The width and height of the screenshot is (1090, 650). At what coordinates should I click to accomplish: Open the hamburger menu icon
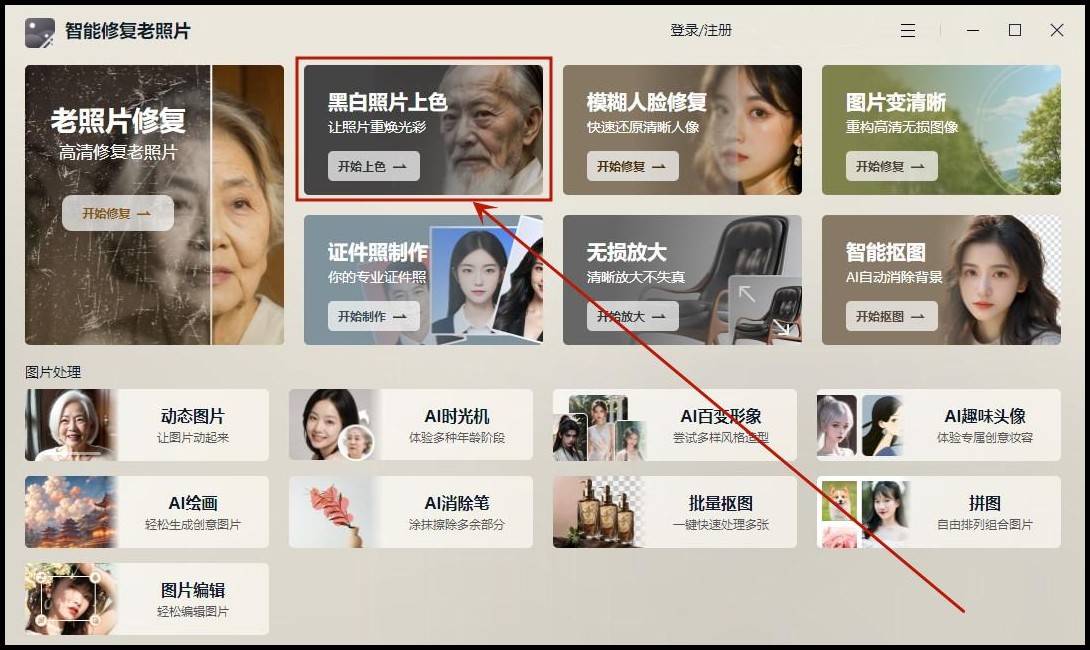[908, 31]
